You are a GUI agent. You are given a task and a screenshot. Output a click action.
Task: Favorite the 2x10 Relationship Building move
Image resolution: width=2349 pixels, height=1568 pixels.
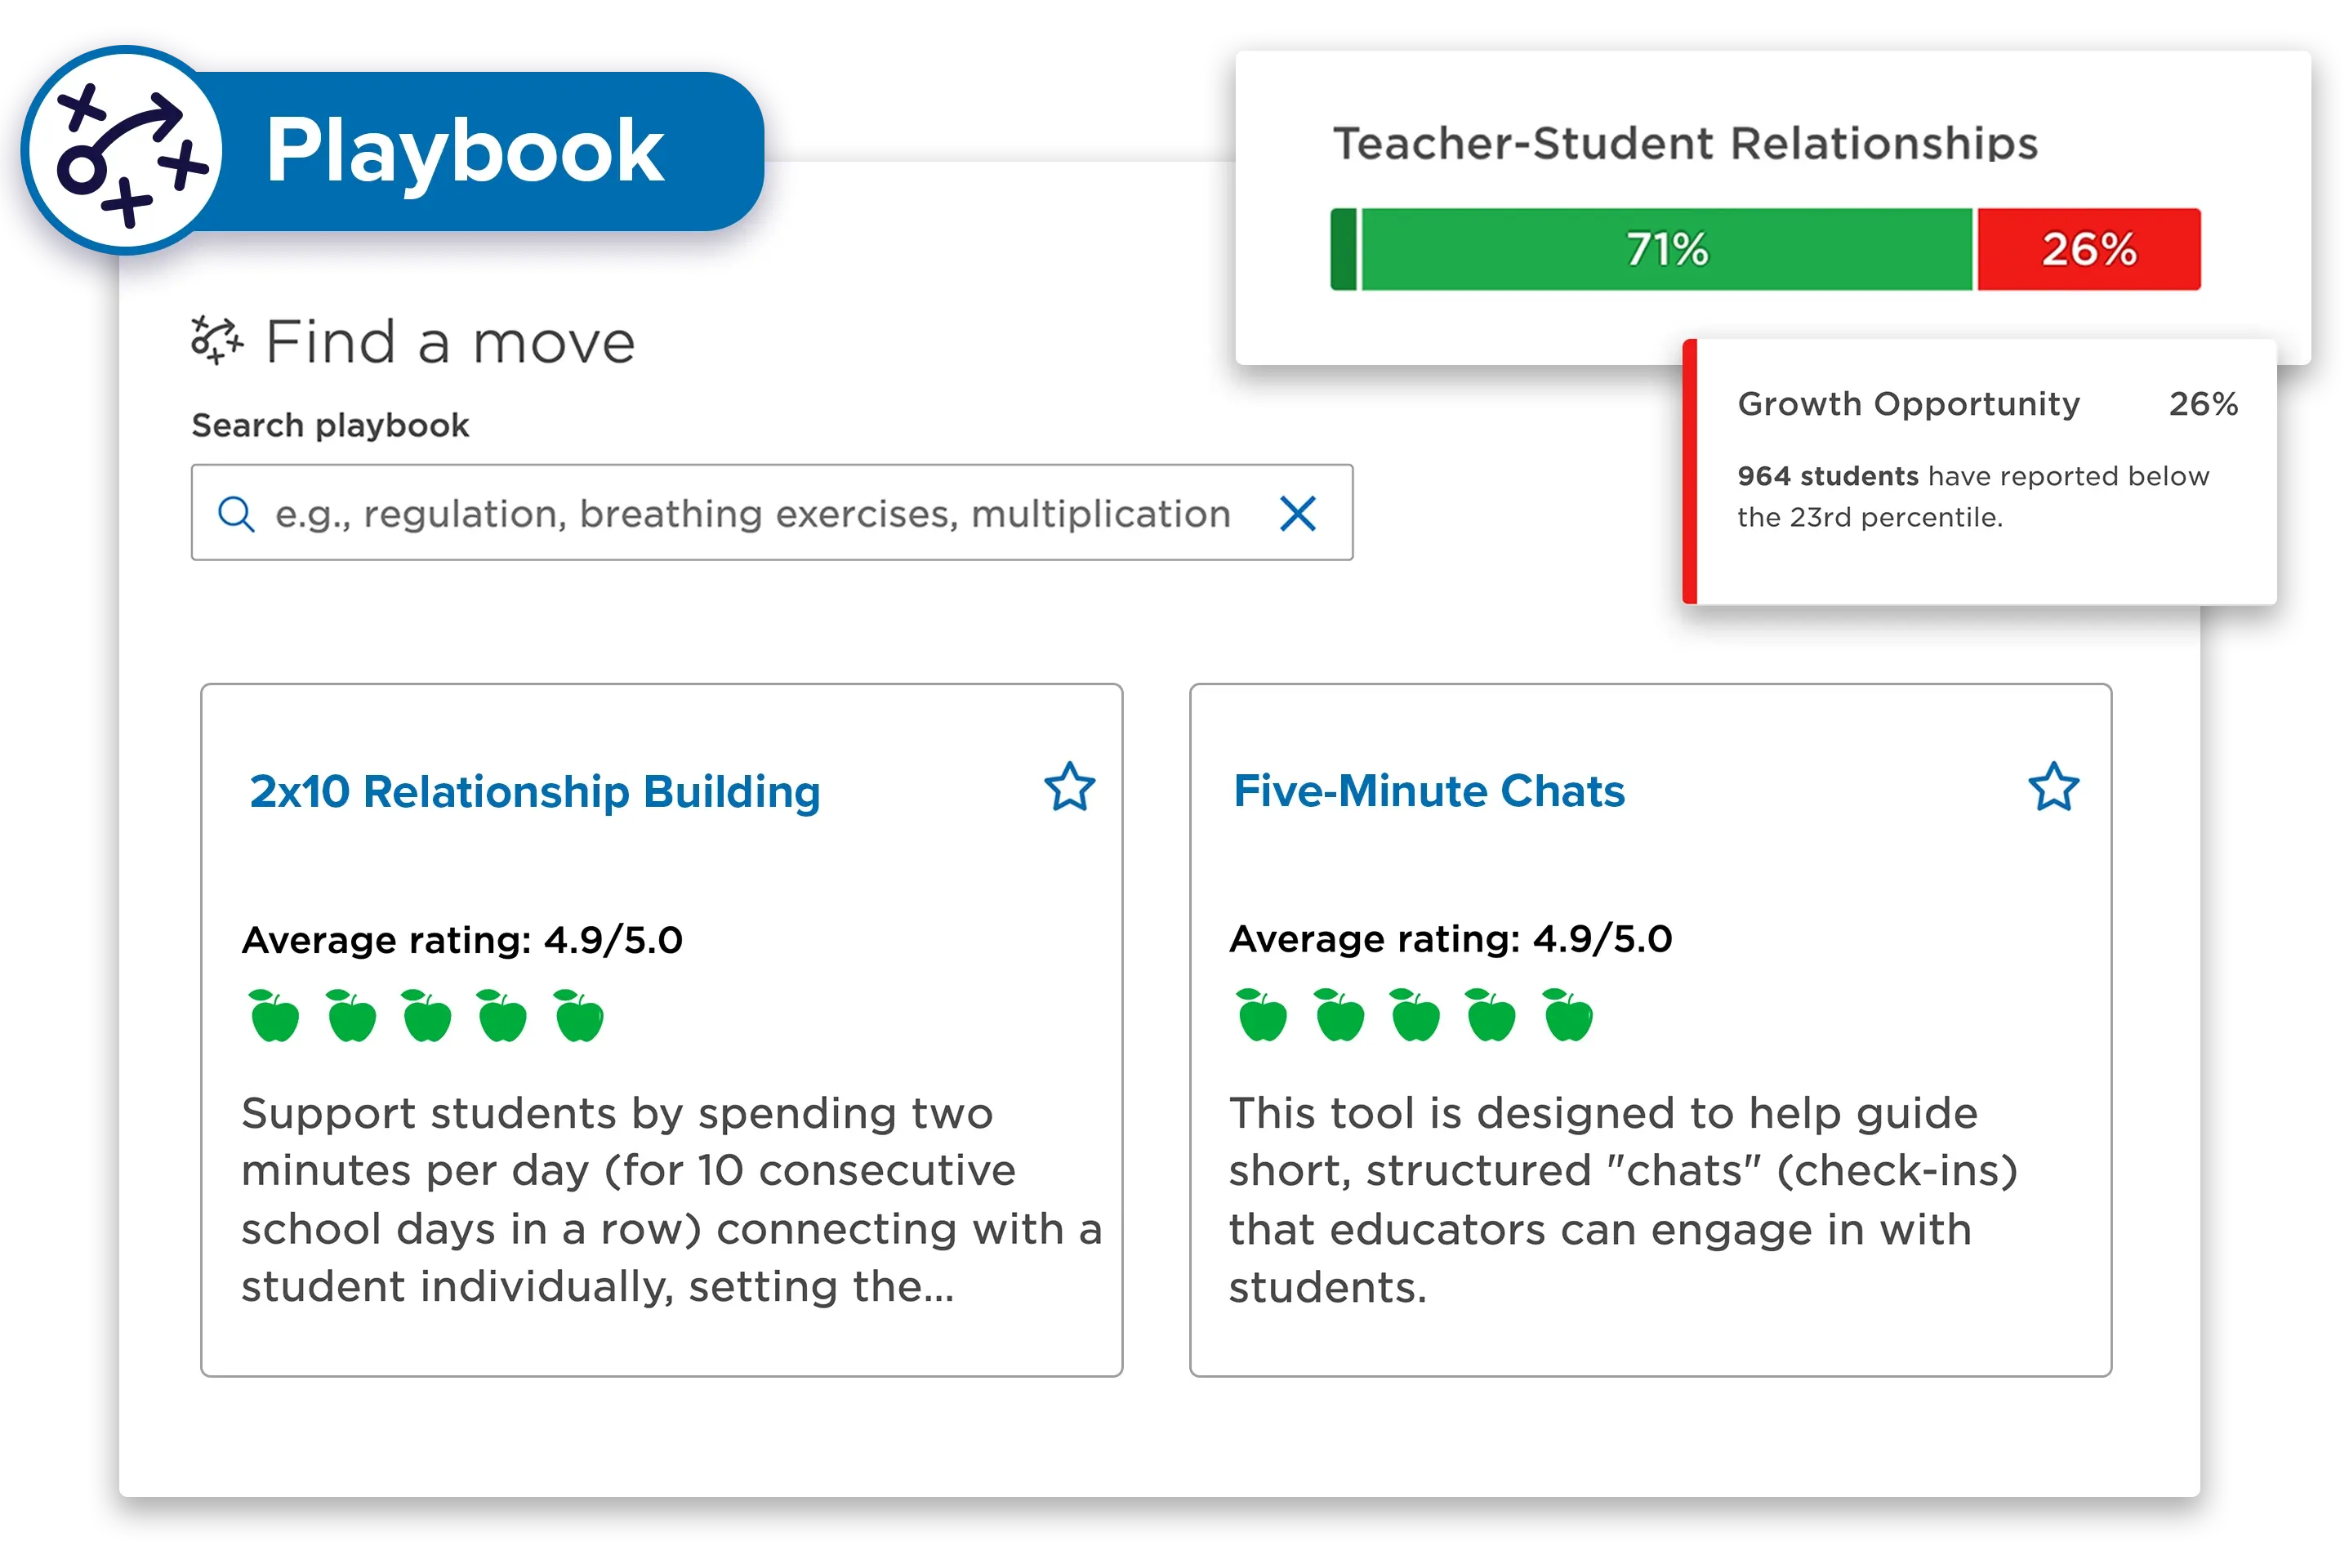point(1069,787)
